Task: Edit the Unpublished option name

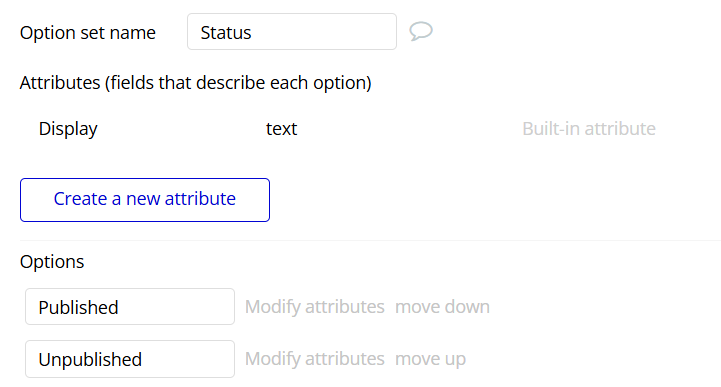Action: click(130, 359)
